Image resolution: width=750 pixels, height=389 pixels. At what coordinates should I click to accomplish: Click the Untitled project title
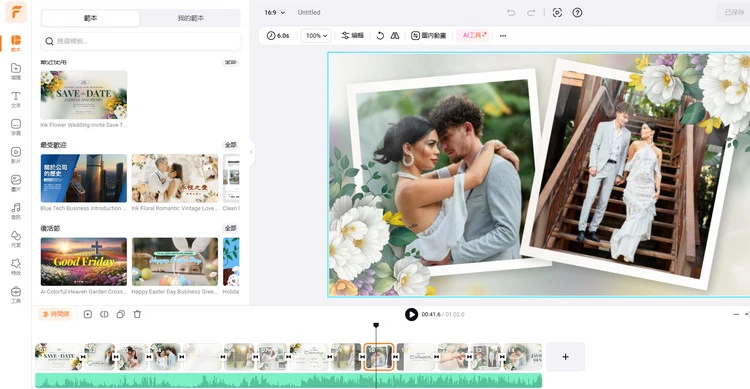click(309, 12)
